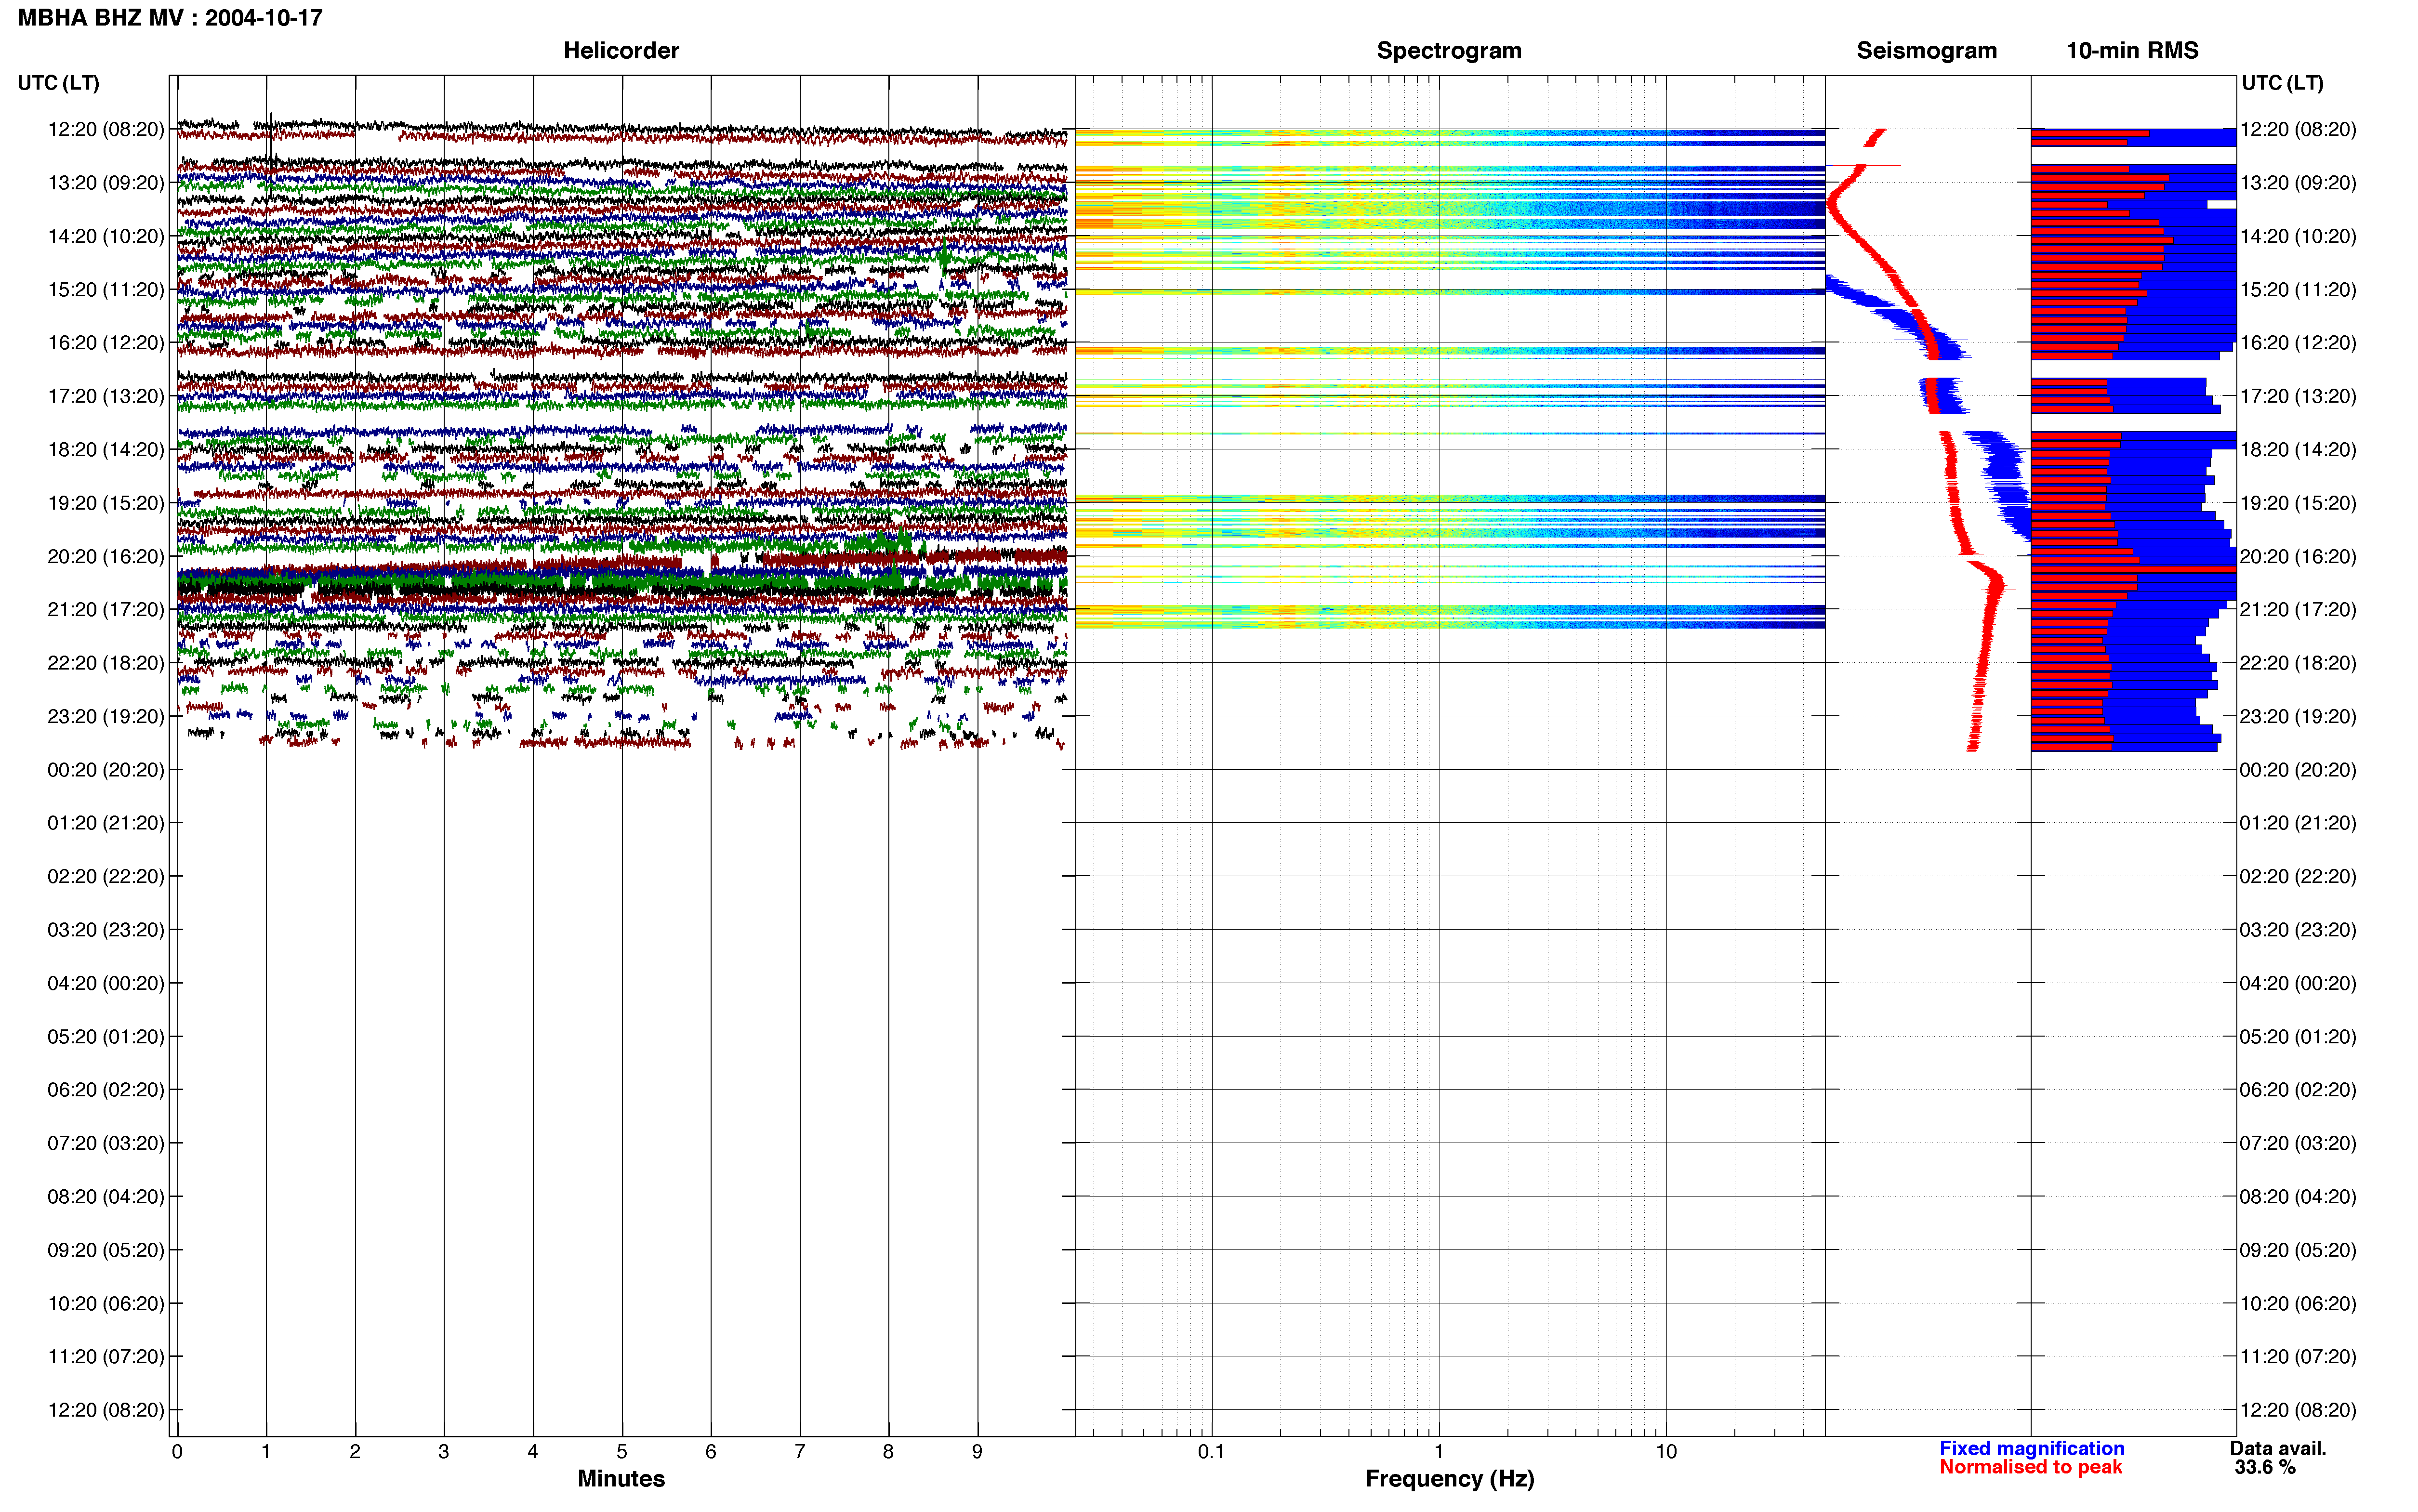
Task: Click left axis label 08:20 (04:20)
Action: click(106, 1197)
